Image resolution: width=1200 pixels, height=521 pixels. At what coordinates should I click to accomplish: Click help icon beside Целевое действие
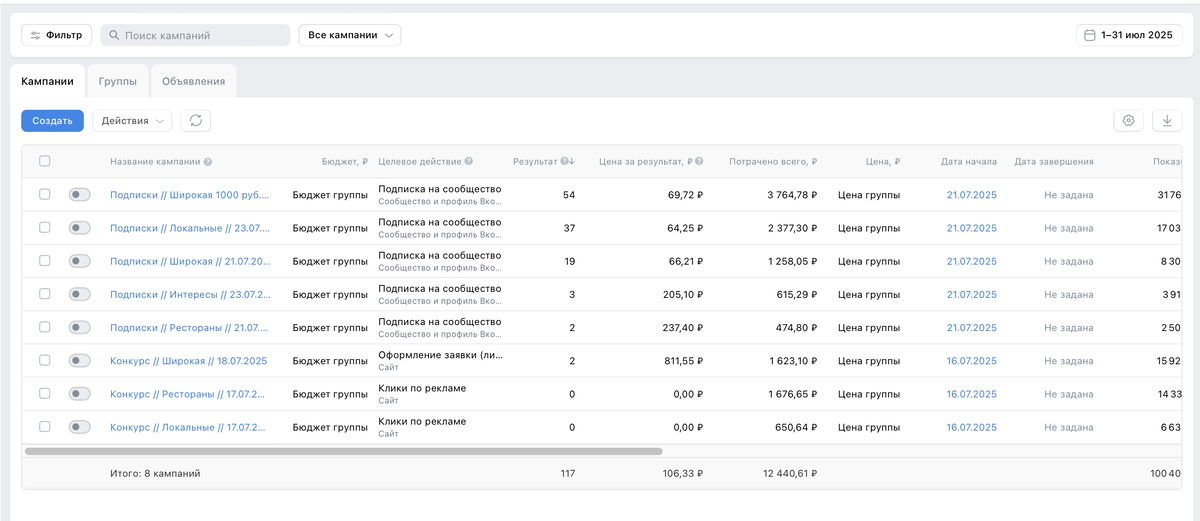[469, 162]
